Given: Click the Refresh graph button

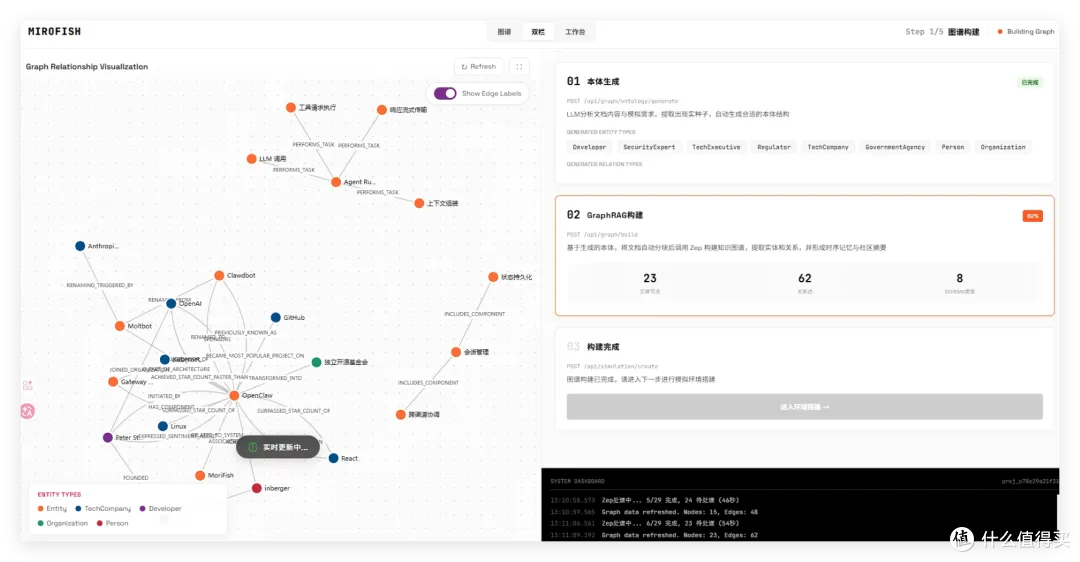Looking at the screenshot, I should pyautogui.click(x=479, y=67).
